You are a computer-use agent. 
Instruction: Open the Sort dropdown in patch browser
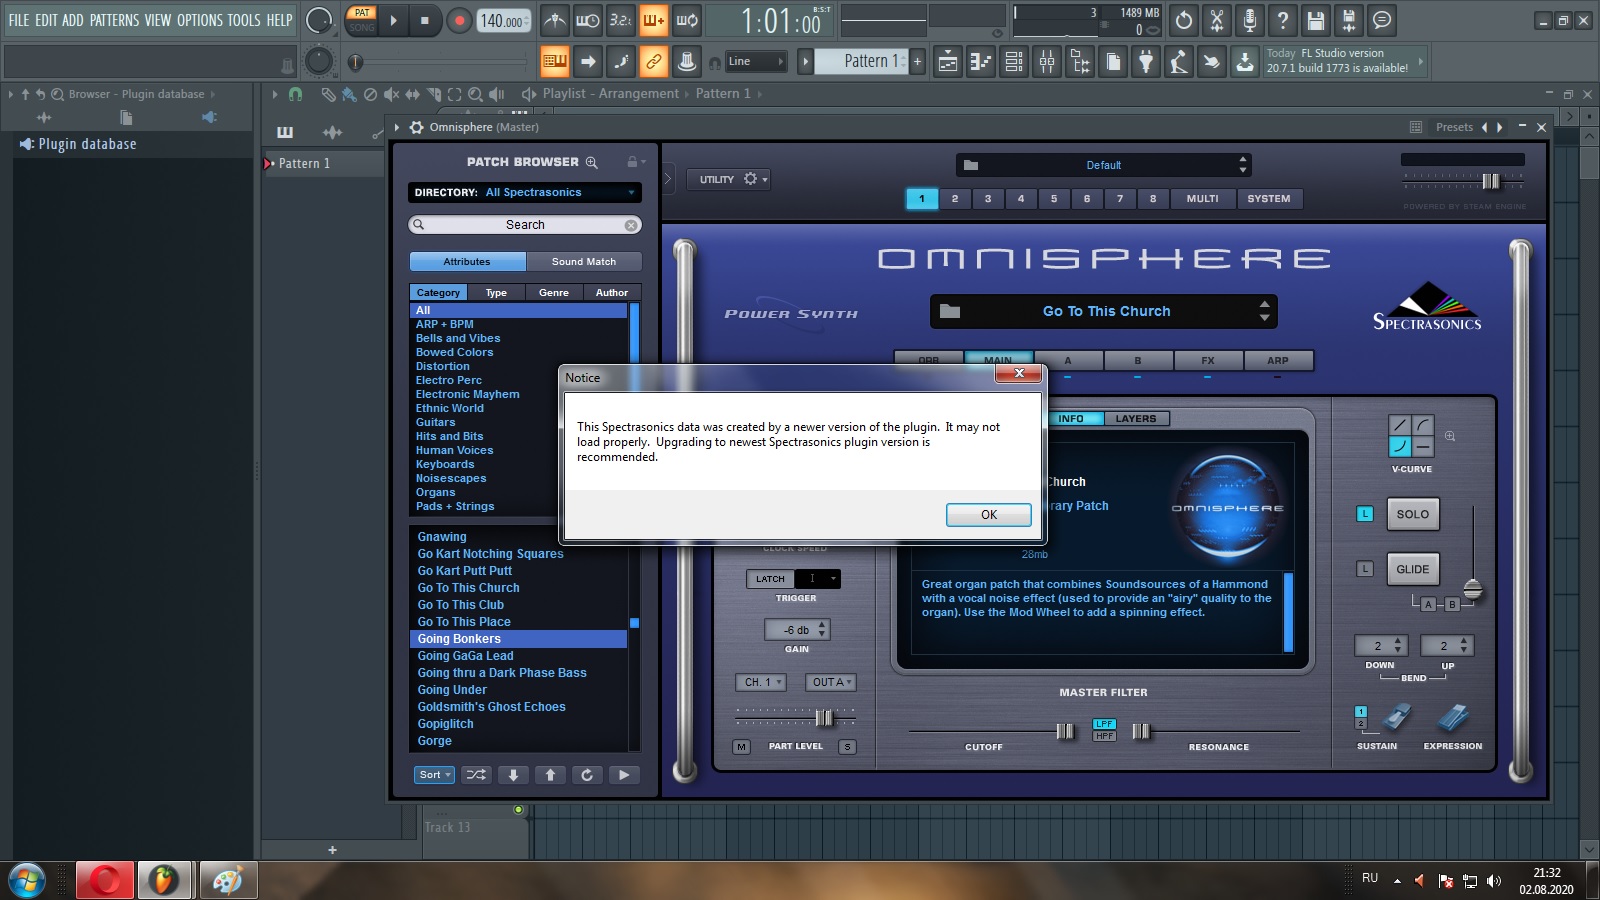coord(434,775)
